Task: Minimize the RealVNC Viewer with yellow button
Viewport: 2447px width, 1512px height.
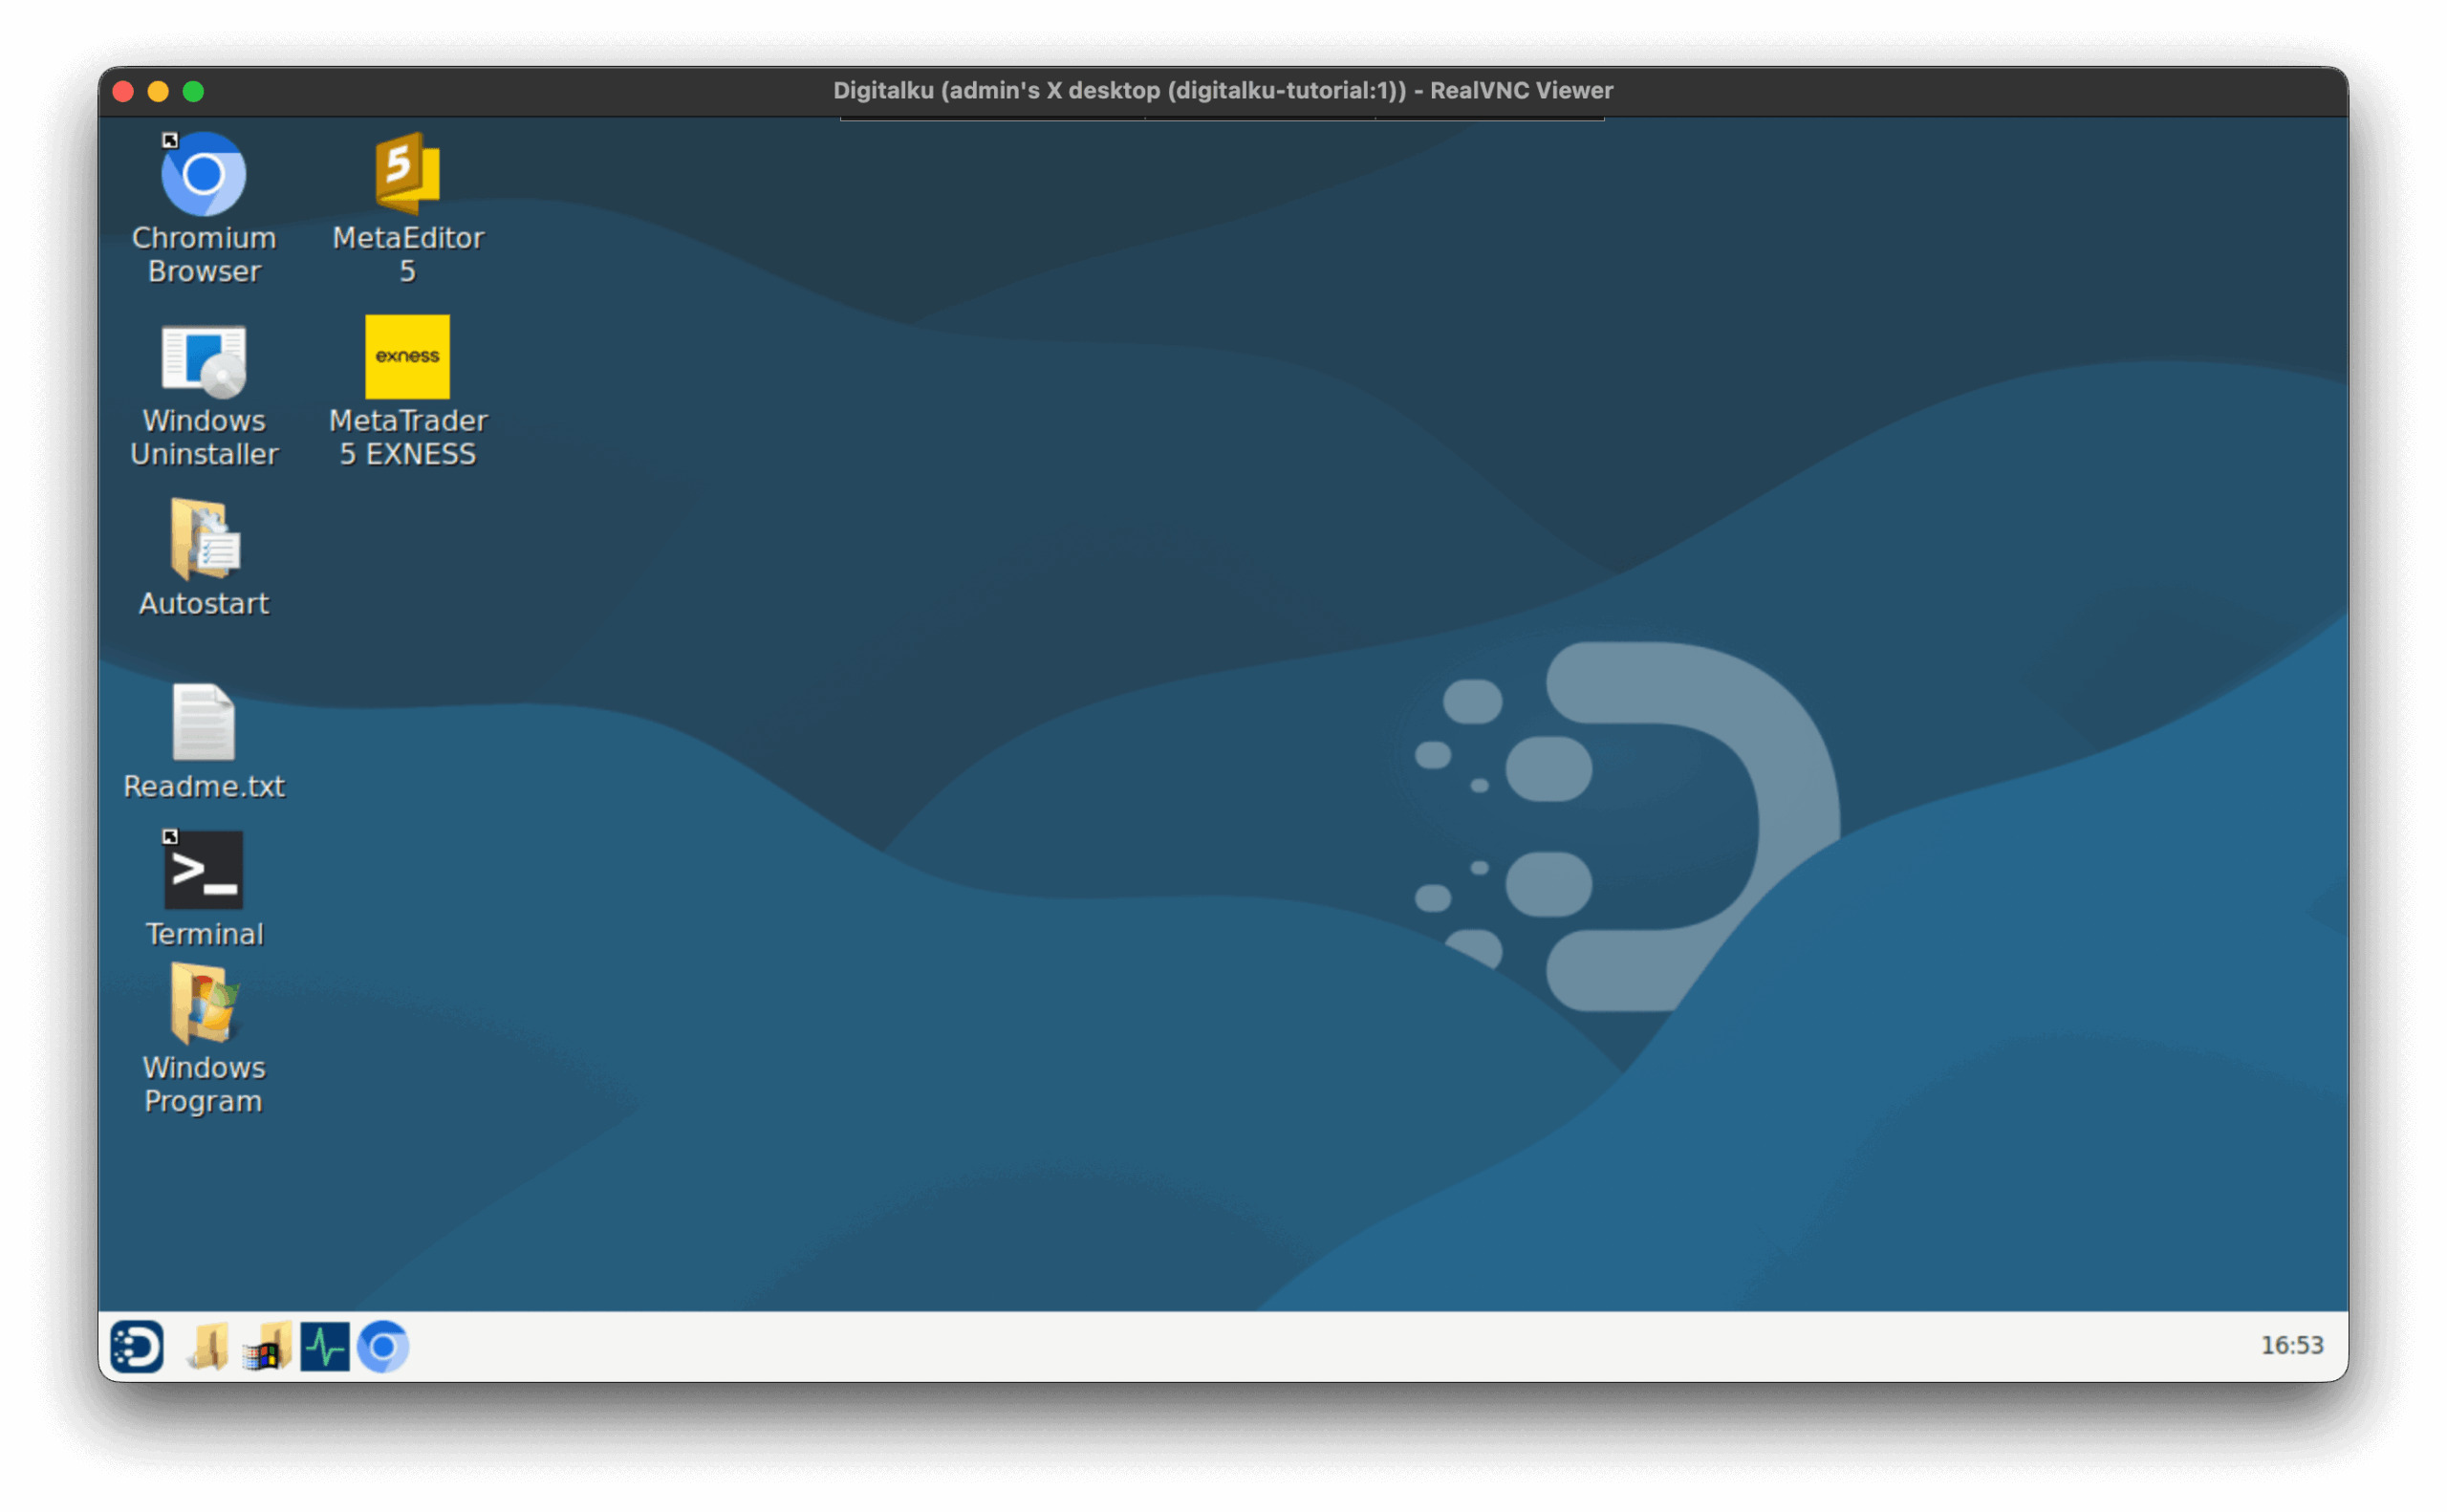Action: pyautogui.click(x=158, y=92)
